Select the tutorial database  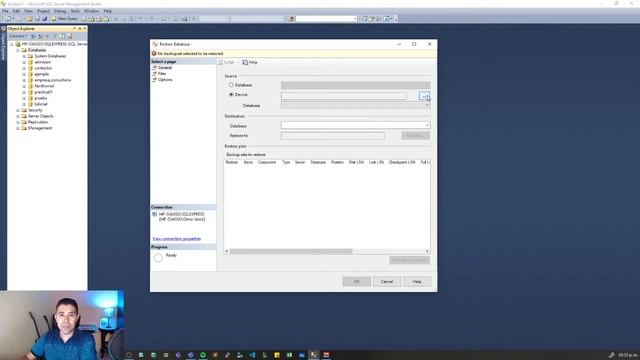coord(41,104)
